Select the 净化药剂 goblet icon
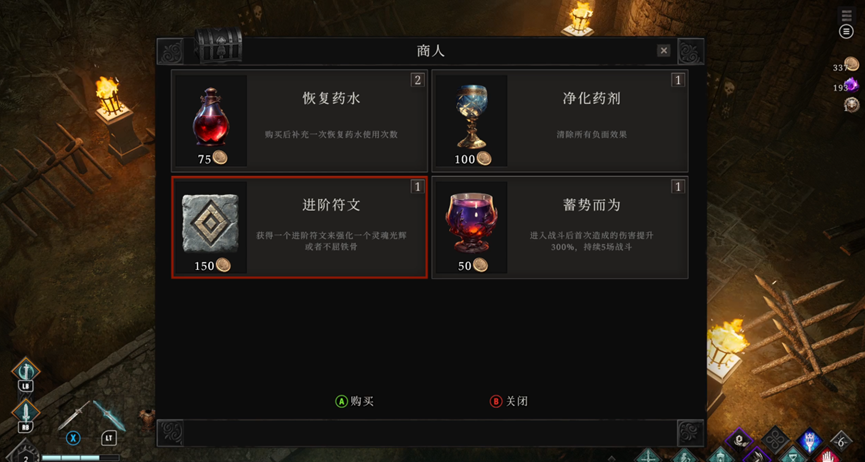 (471, 116)
